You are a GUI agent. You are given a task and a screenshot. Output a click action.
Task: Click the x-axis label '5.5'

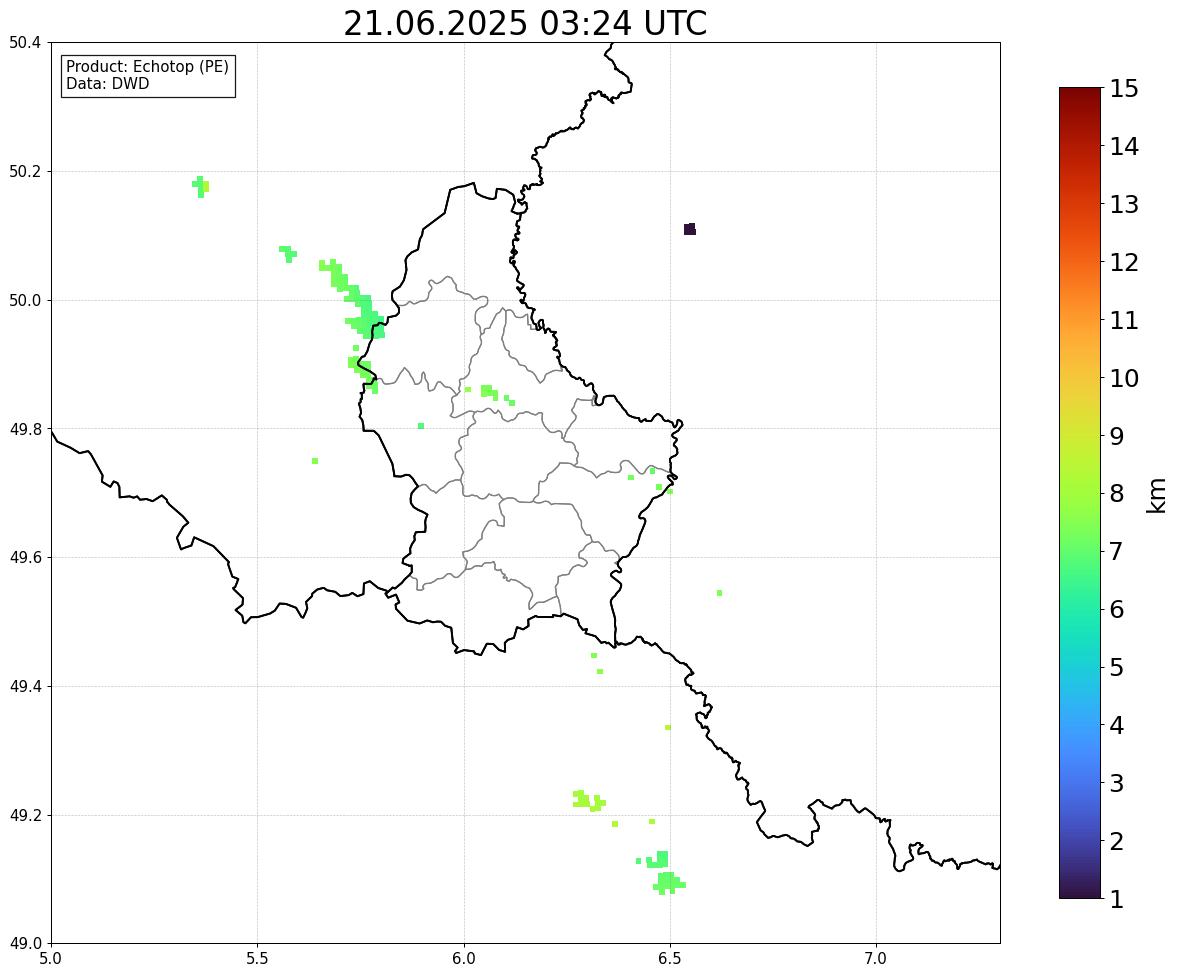(x=257, y=959)
